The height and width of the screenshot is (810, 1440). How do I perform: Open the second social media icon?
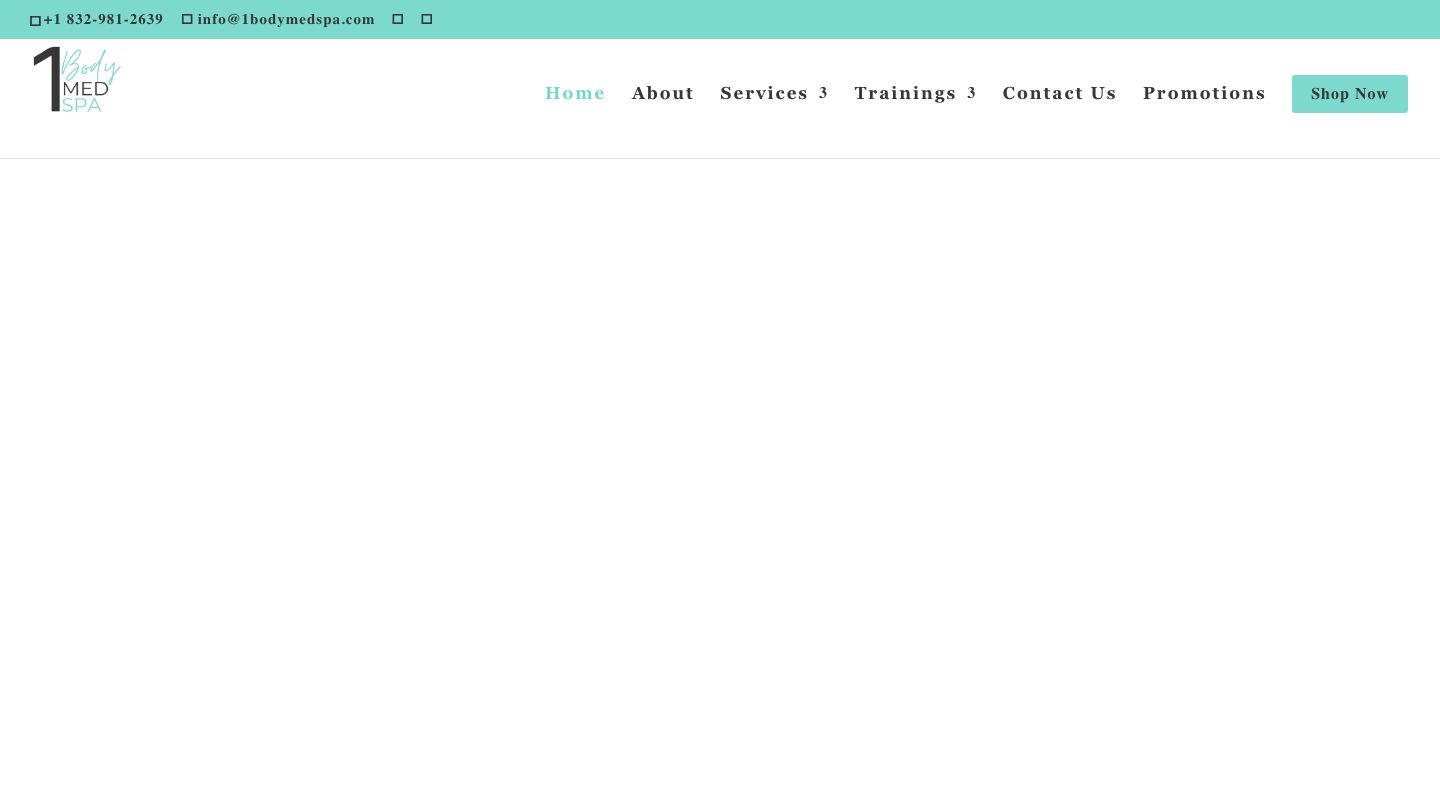coord(427,19)
